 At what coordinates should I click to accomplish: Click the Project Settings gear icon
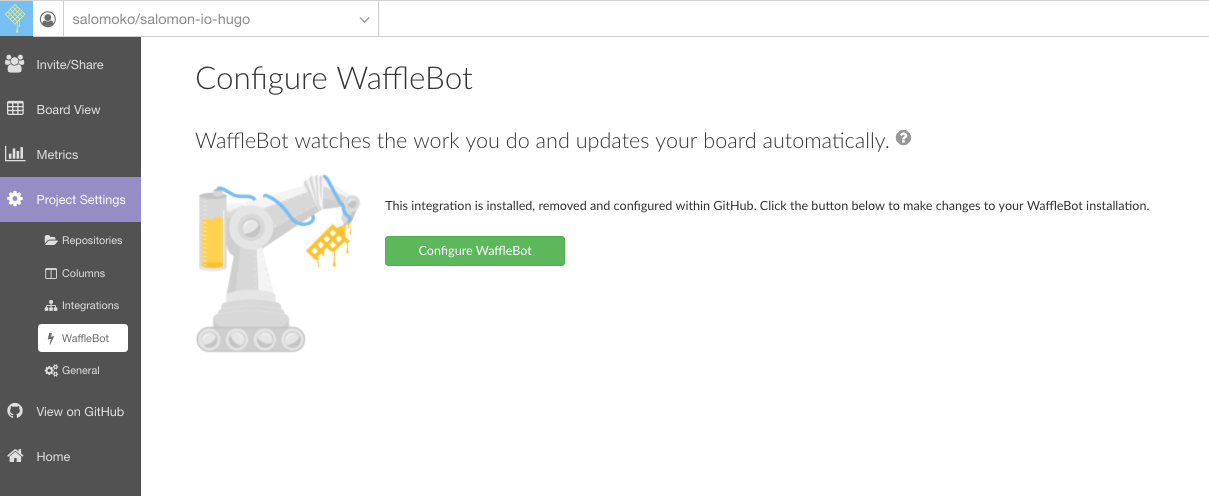click(x=15, y=199)
